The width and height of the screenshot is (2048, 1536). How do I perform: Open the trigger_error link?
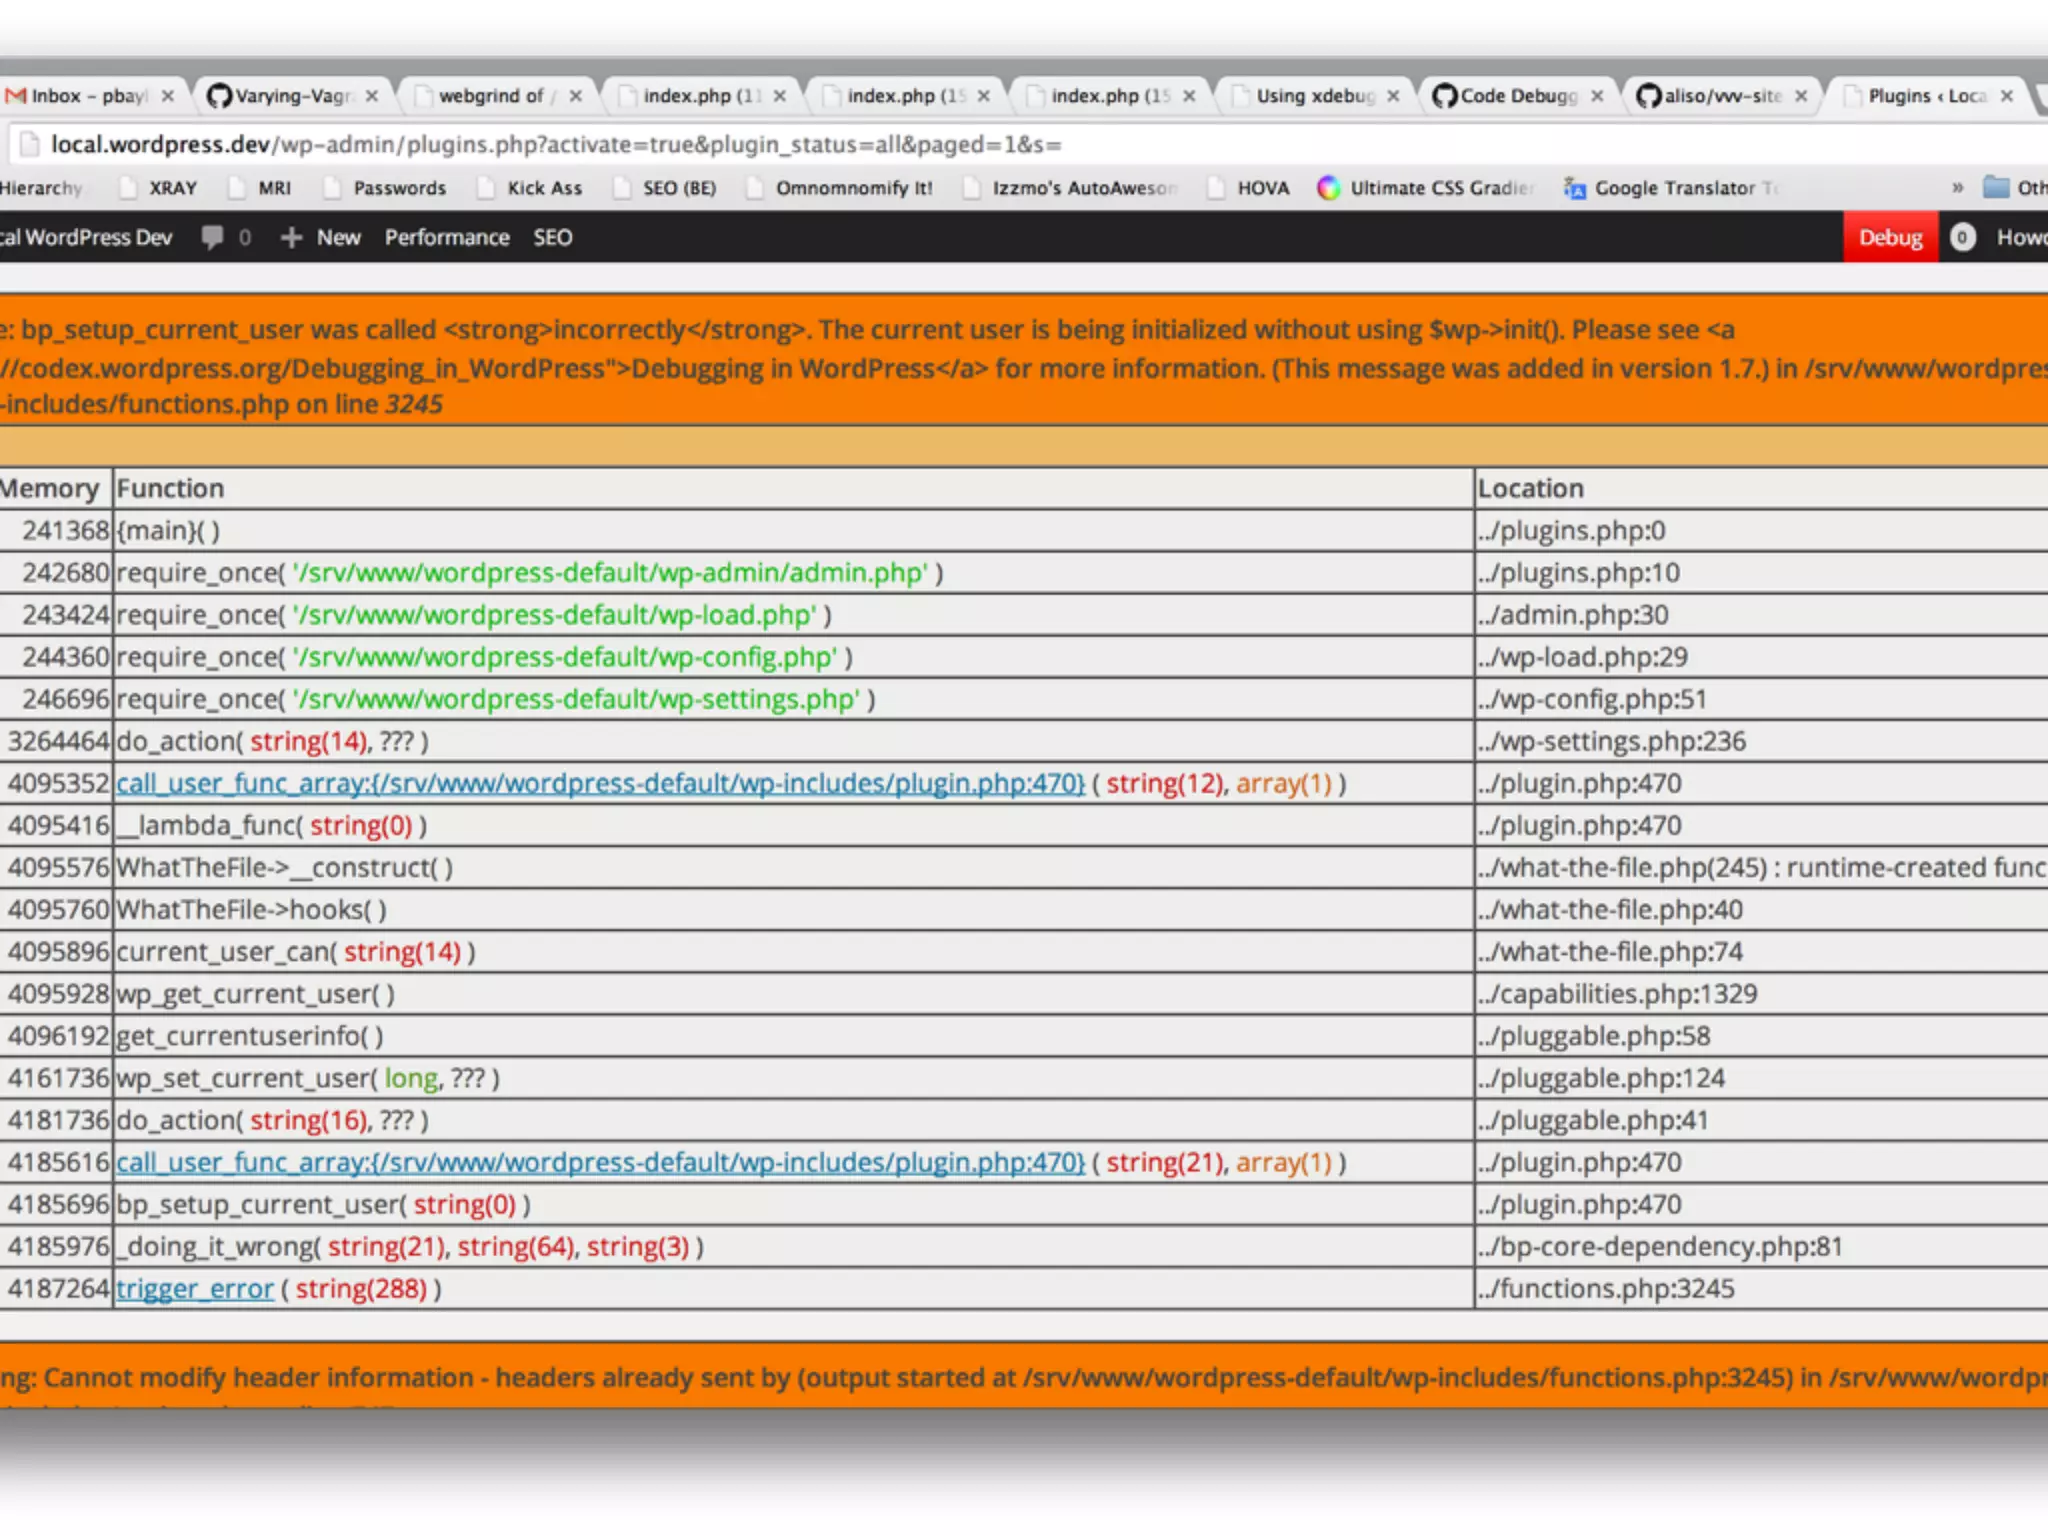(195, 1288)
